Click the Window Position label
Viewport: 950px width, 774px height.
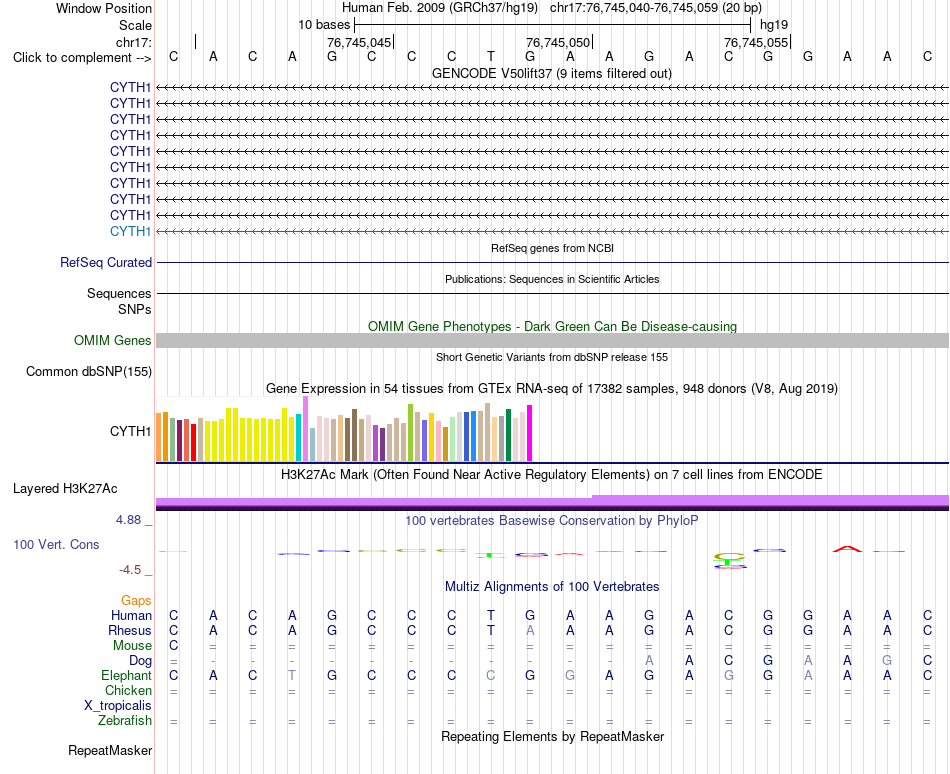[104, 8]
